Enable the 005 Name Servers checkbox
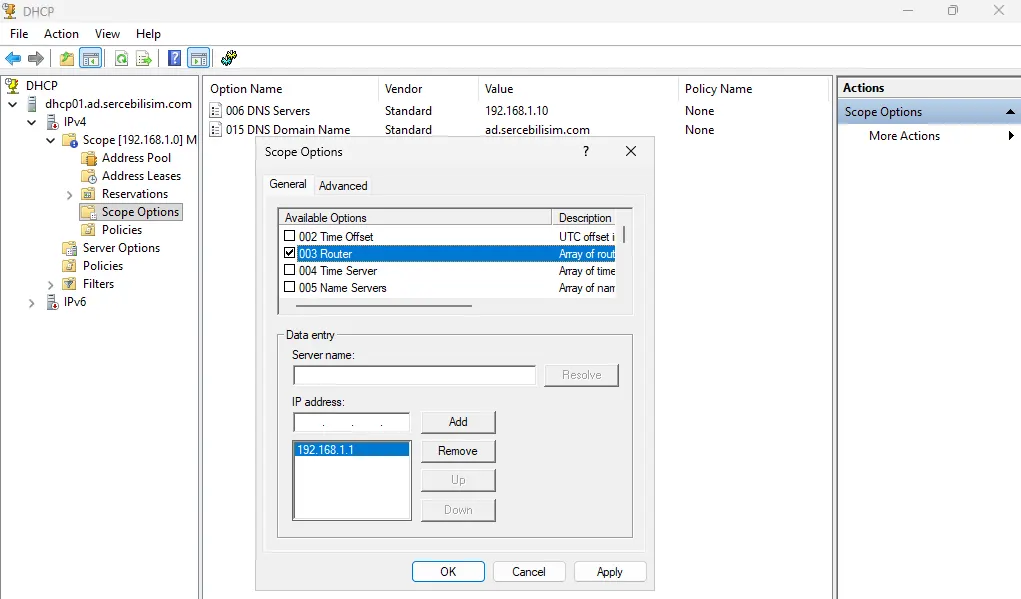 click(x=290, y=287)
